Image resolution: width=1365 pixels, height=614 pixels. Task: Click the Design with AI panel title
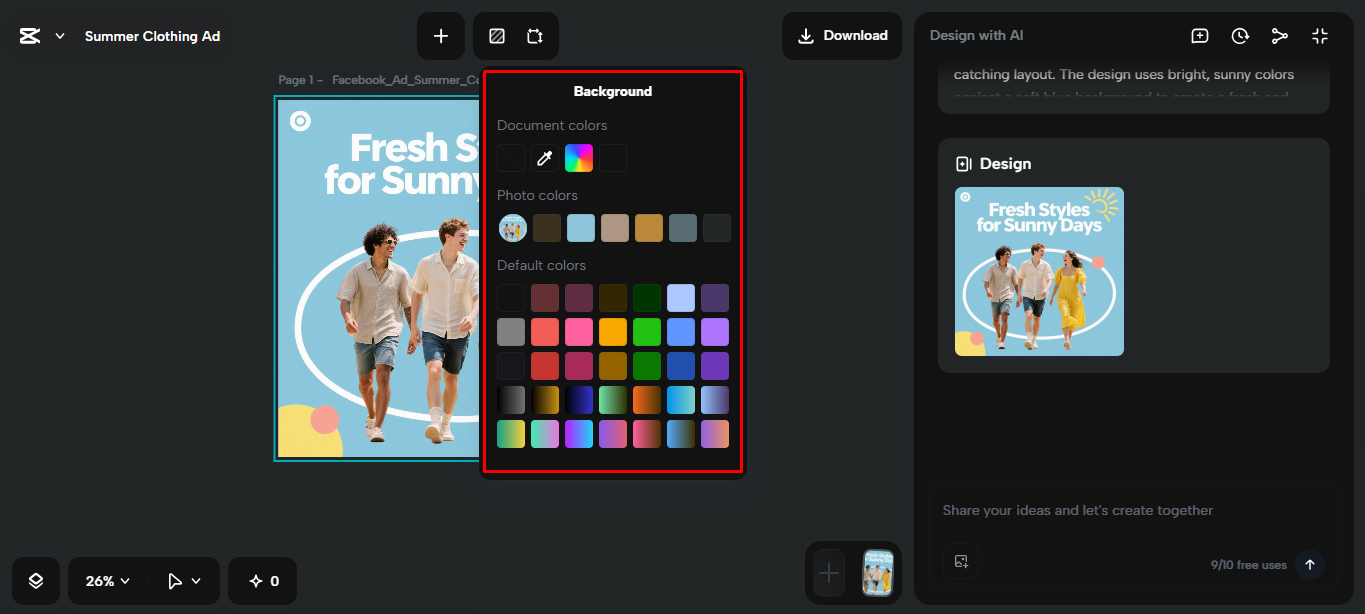(976, 35)
